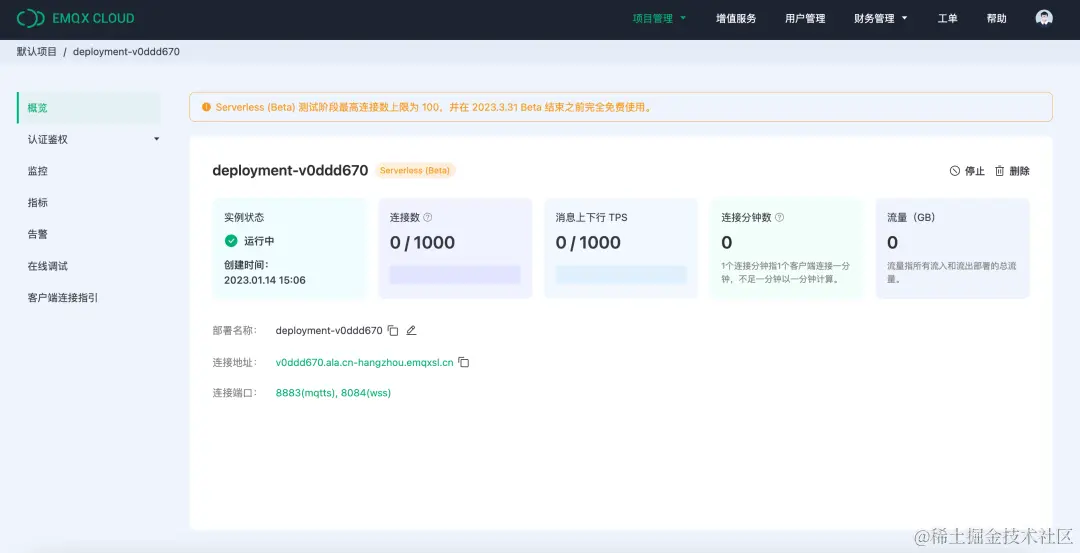Screen dimensions: 1080x553
Task: Click breadcrumb deployment-v0ddd670
Action: click(x=126, y=52)
